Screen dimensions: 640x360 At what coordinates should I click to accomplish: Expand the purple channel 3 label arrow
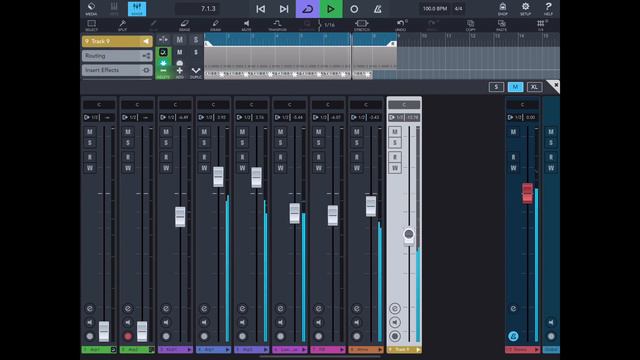point(189,350)
